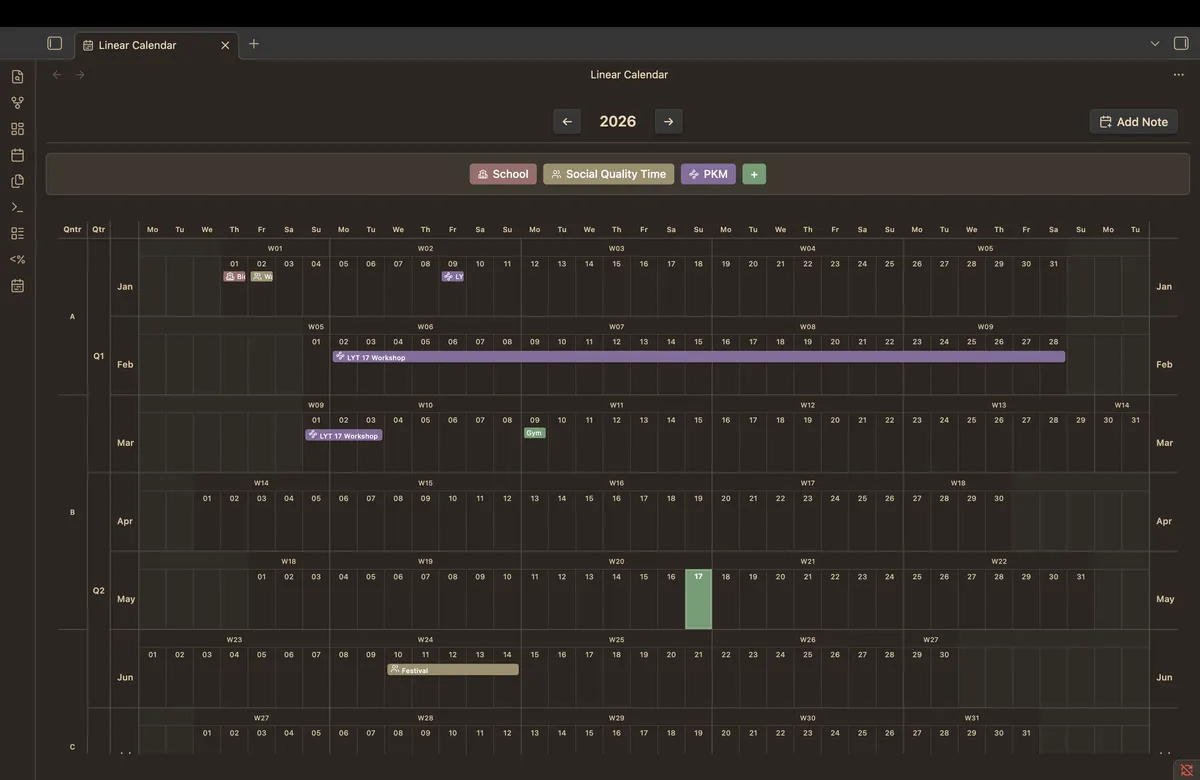Open the LYT 17 Workshop event in March

tap(344, 435)
